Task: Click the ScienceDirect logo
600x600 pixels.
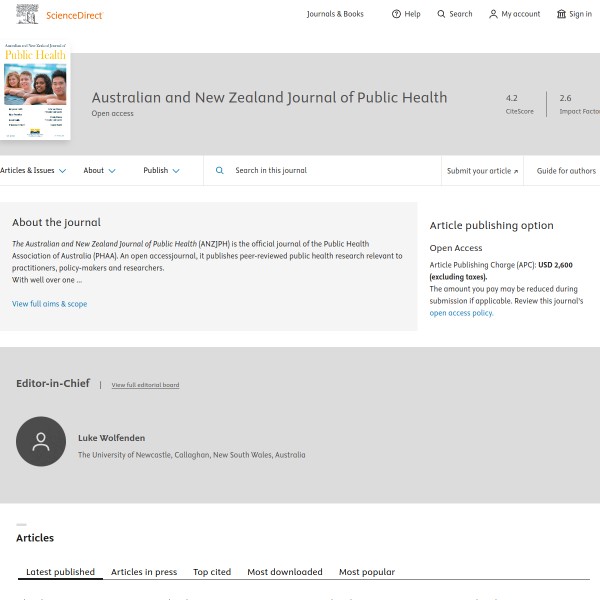Action: point(60,14)
